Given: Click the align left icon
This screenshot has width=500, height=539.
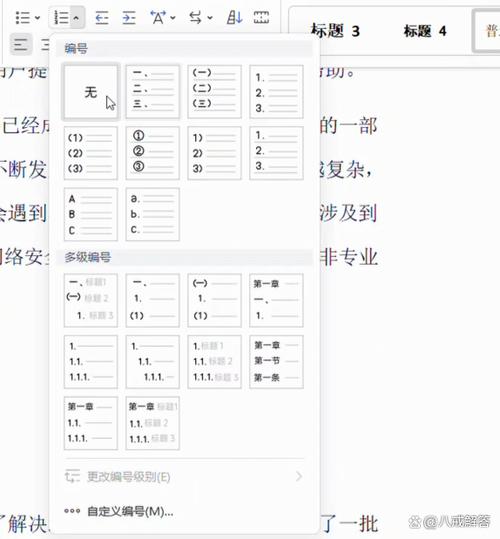Looking at the screenshot, I should point(21,45).
